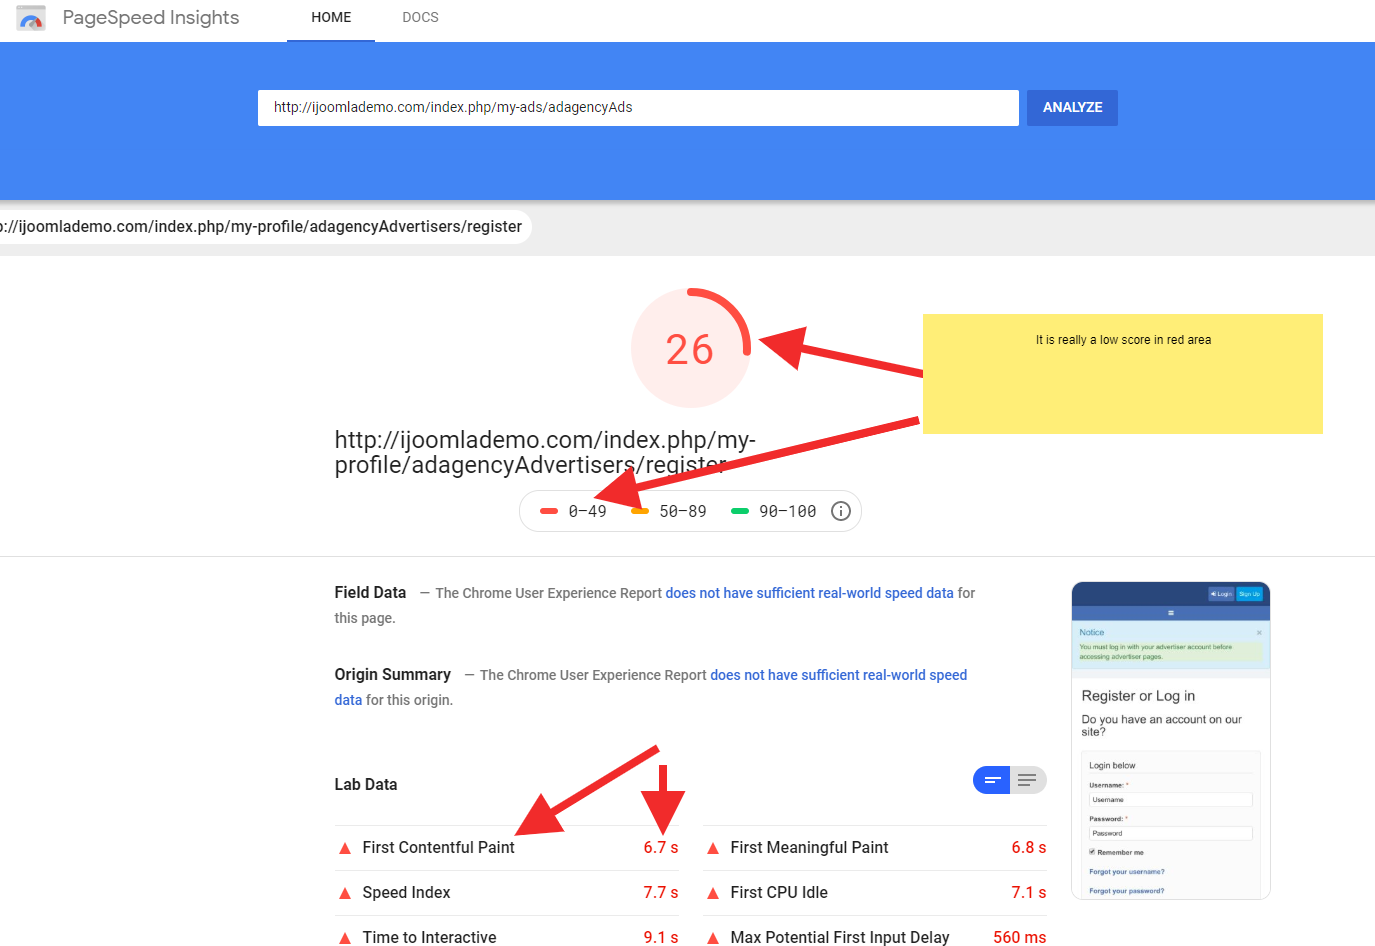Click the First Contentful Paint metric label
Screen dimensions: 1375x946
coord(438,848)
